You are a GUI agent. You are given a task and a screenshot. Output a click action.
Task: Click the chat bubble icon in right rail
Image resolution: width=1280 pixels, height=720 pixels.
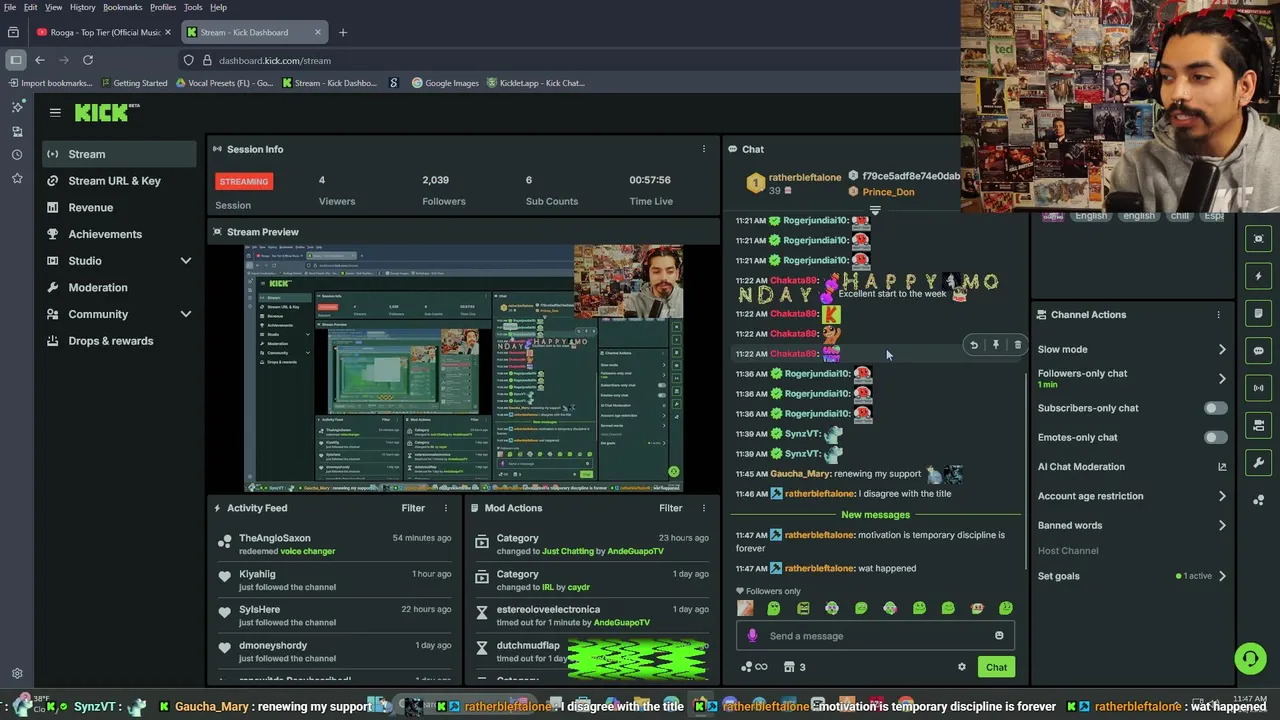coord(1258,351)
